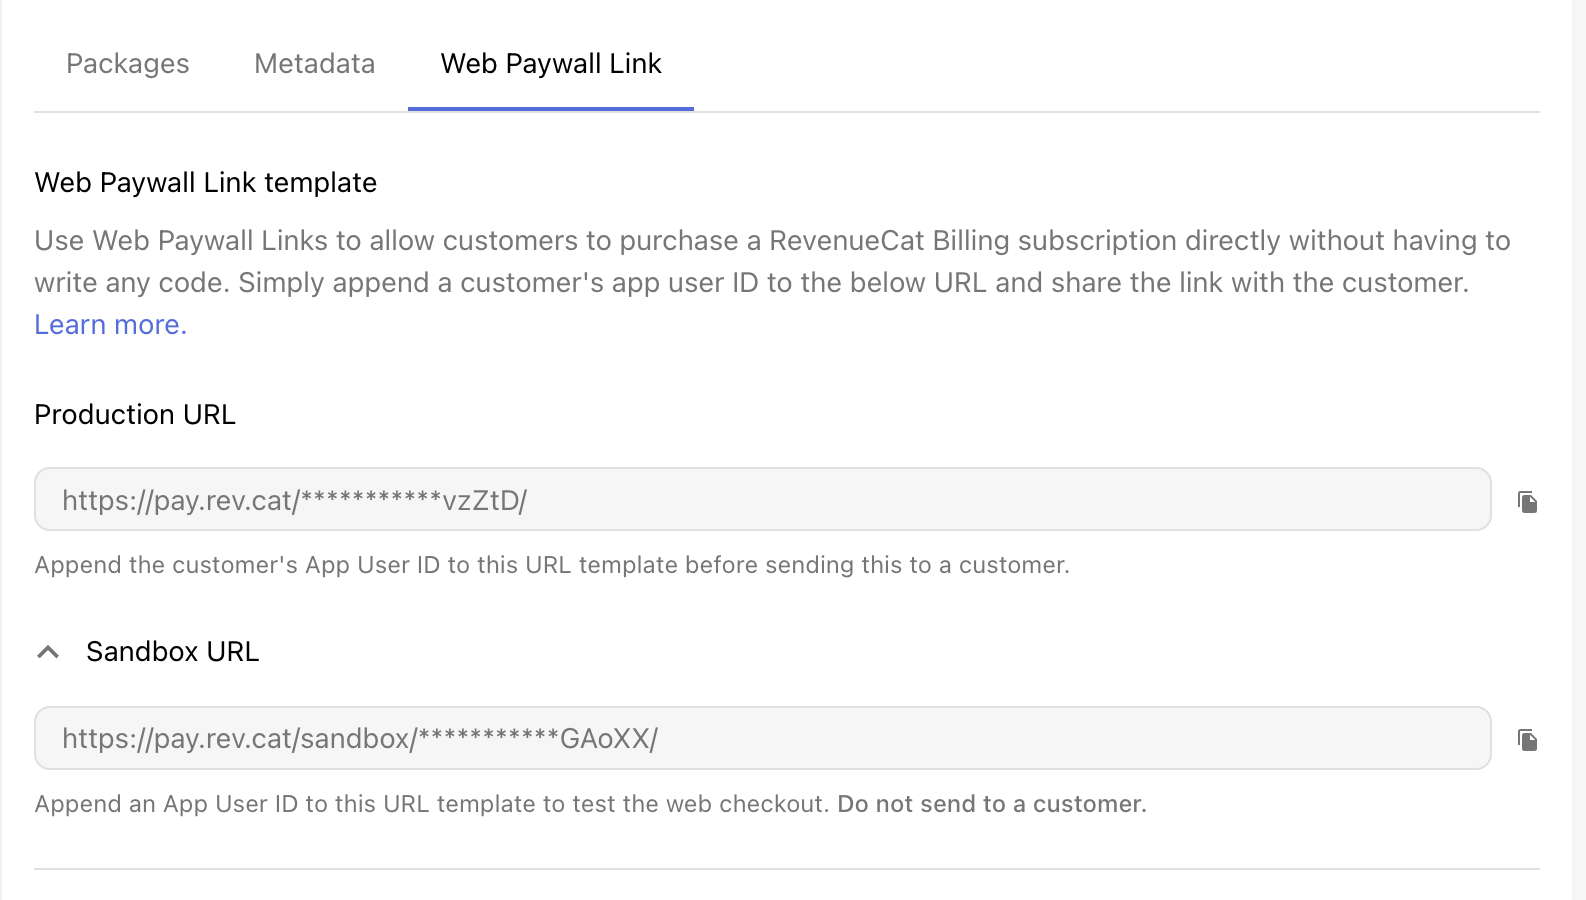Select the Web Paywall Link tab
Image resolution: width=1586 pixels, height=900 pixels.
click(551, 64)
